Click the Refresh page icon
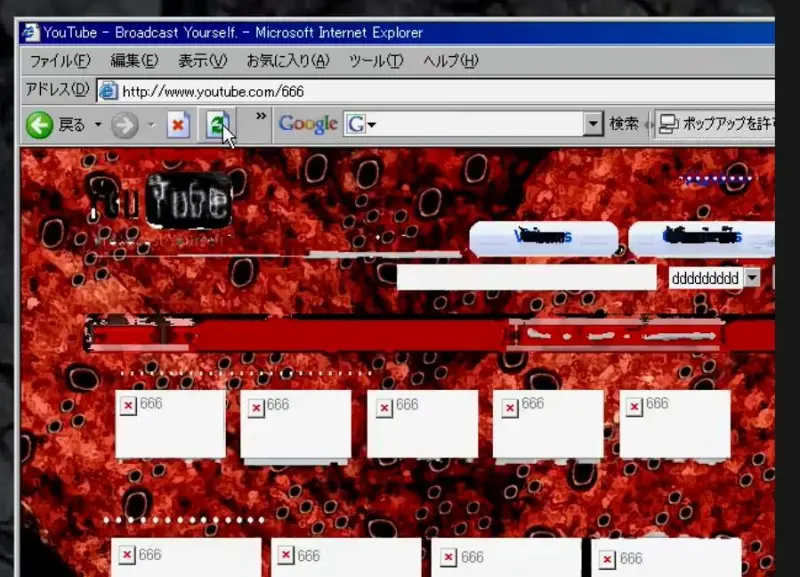 (x=217, y=125)
